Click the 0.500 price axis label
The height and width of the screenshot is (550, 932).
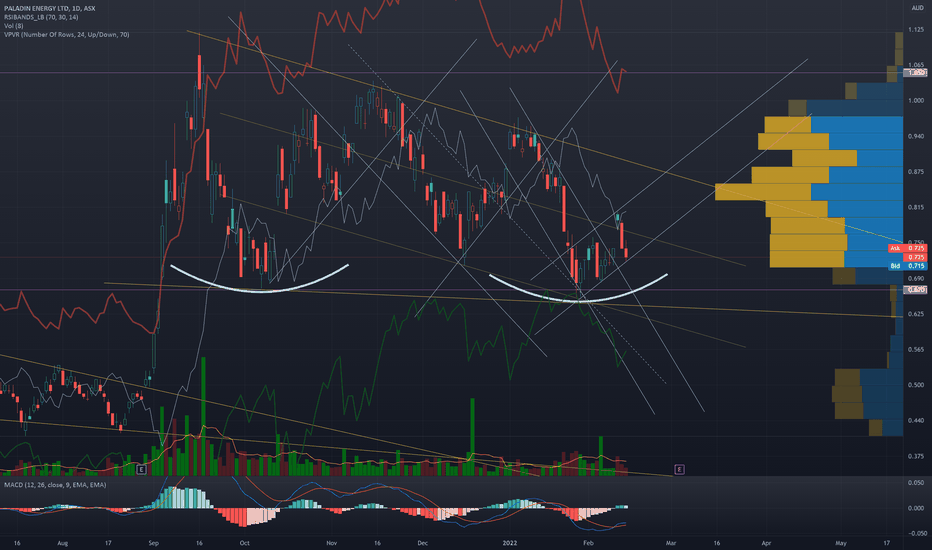(916, 385)
